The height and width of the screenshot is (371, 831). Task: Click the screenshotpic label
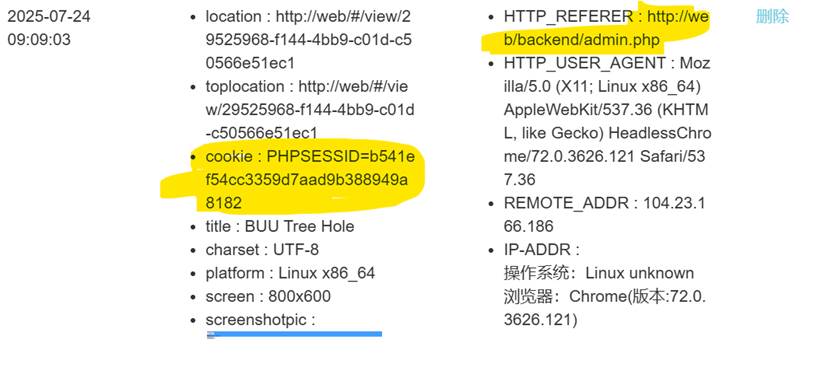coord(260,320)
